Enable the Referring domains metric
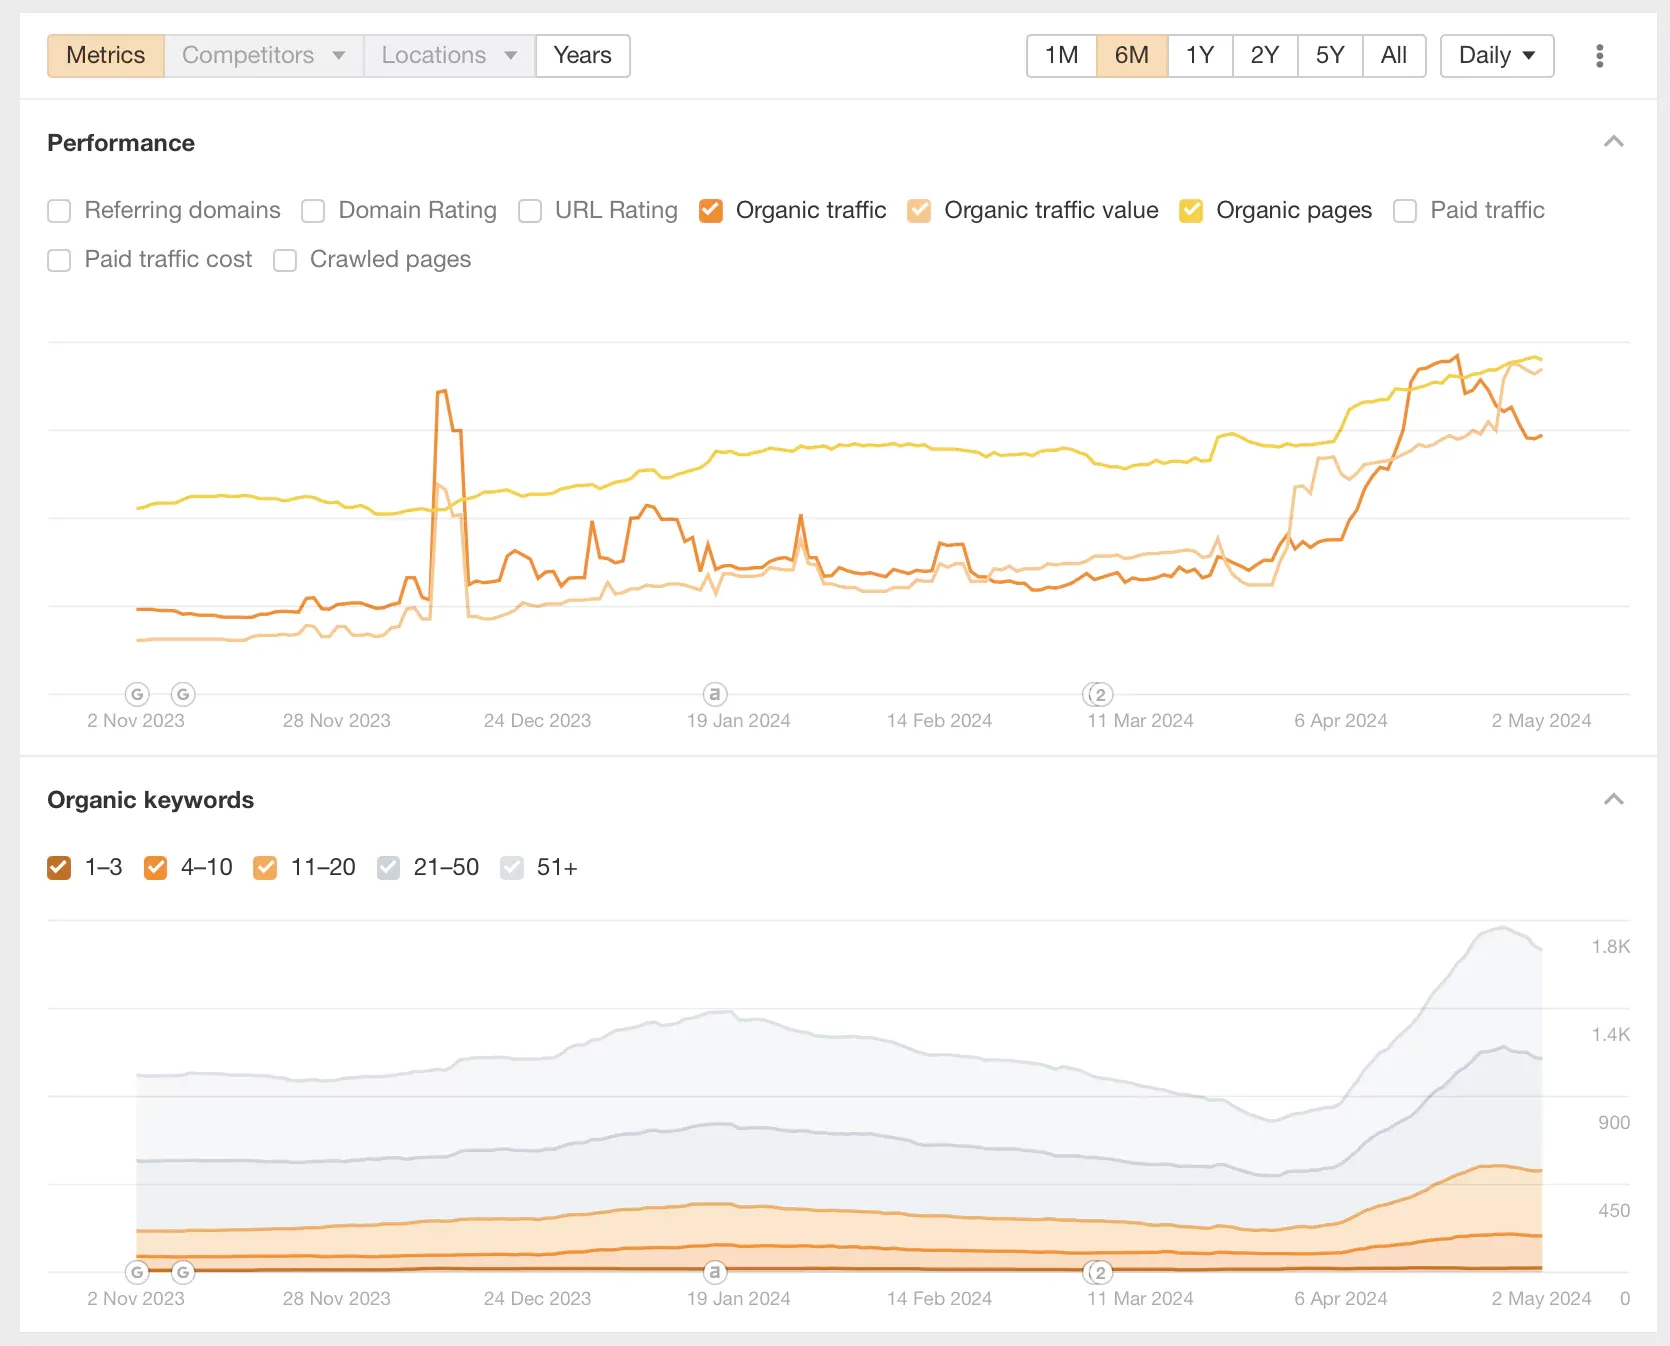Screen dimensions: 1670x1346 click(59, 211)
